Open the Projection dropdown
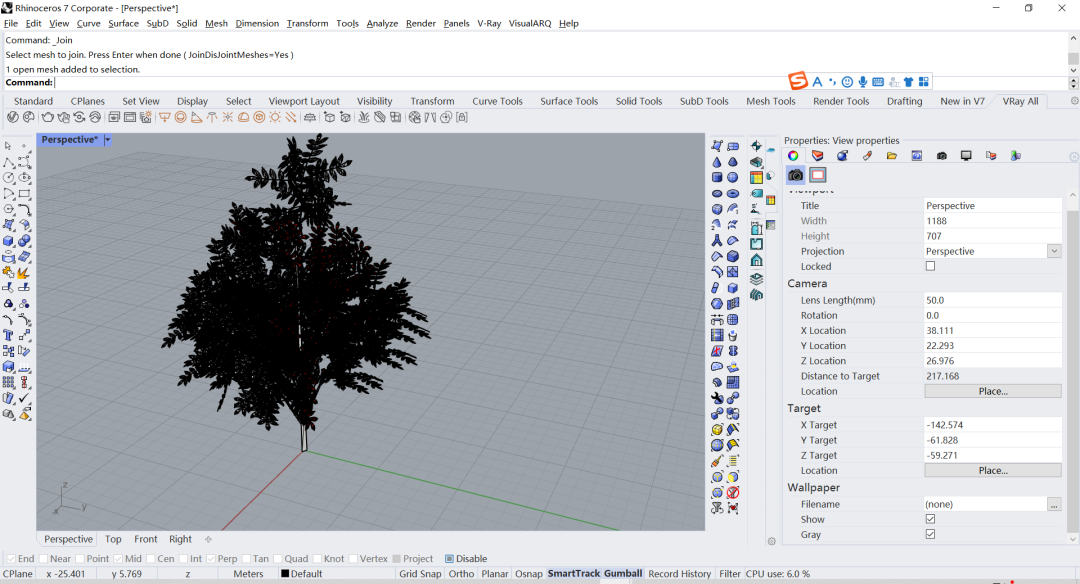 click(1054, 251)
